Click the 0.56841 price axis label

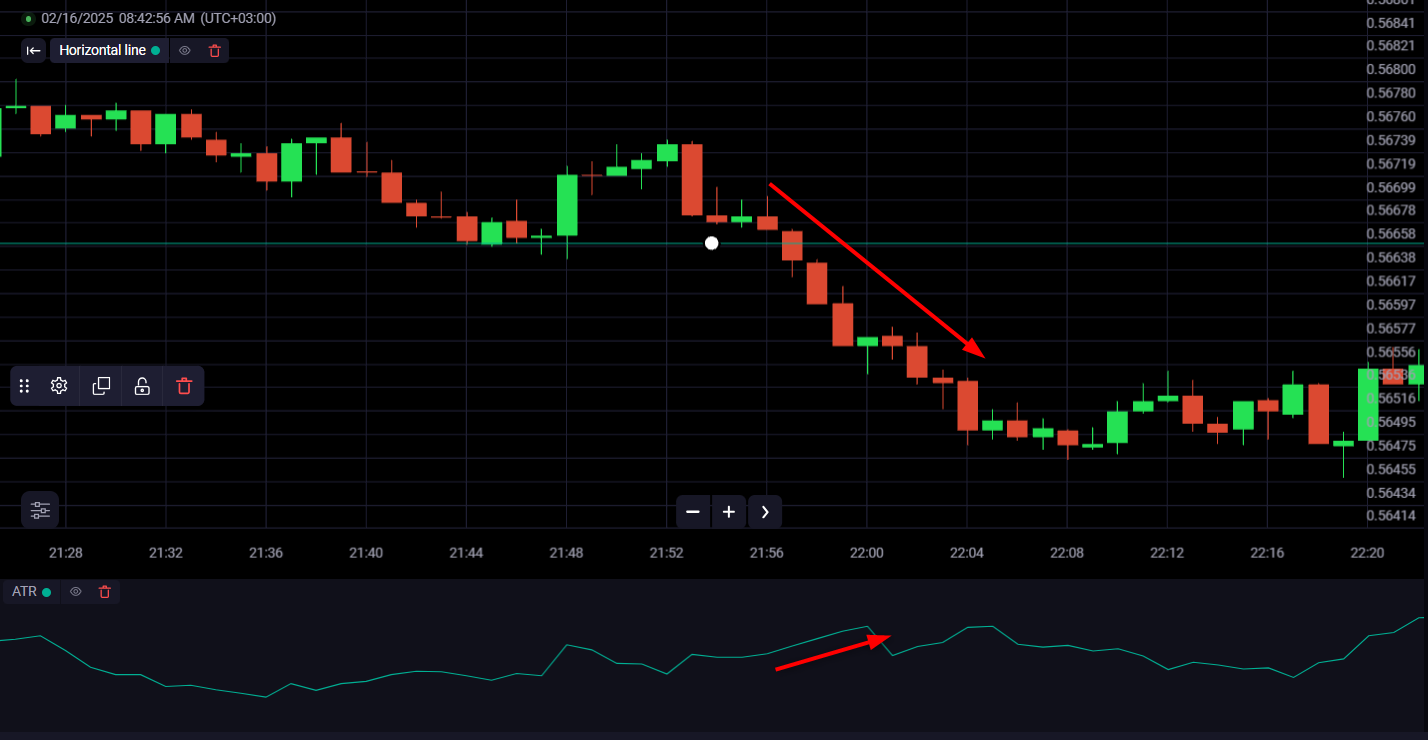tap(1391, 22)
